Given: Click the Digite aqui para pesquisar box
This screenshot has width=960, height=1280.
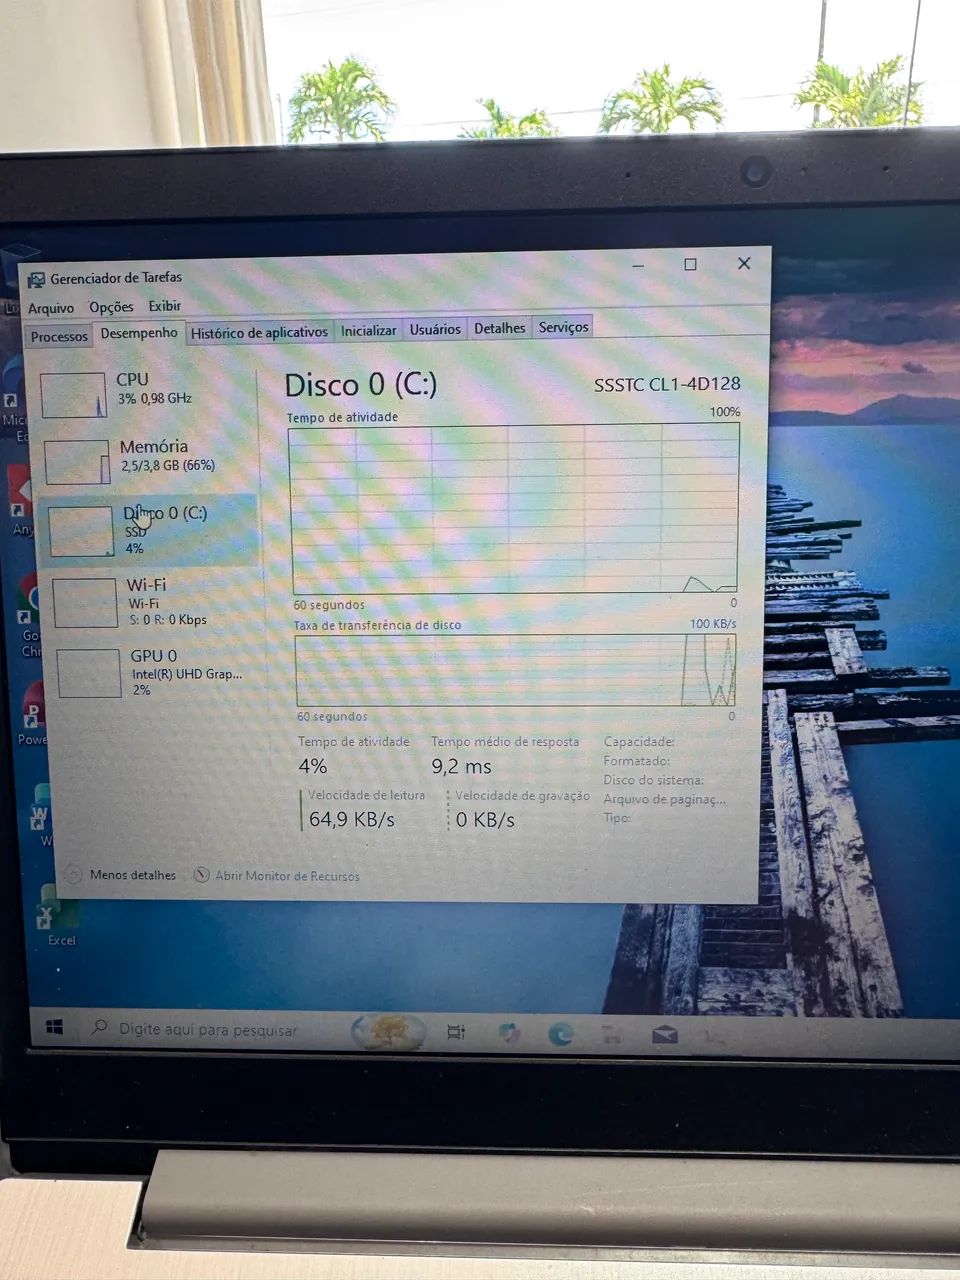Looking at the screenshot, I should click(x=215, y=1029).
